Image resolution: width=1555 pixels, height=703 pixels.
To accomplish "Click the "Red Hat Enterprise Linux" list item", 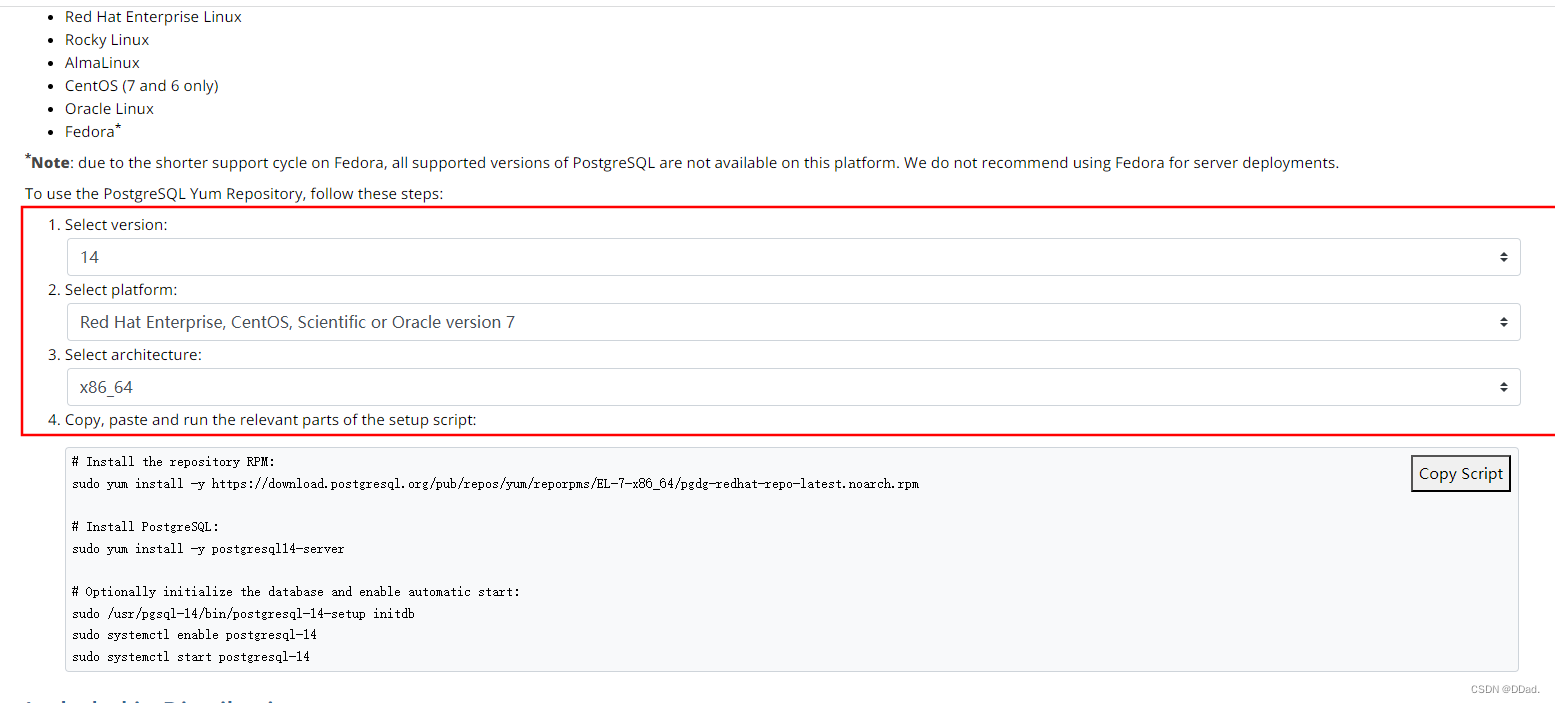I will click(153, 17).
